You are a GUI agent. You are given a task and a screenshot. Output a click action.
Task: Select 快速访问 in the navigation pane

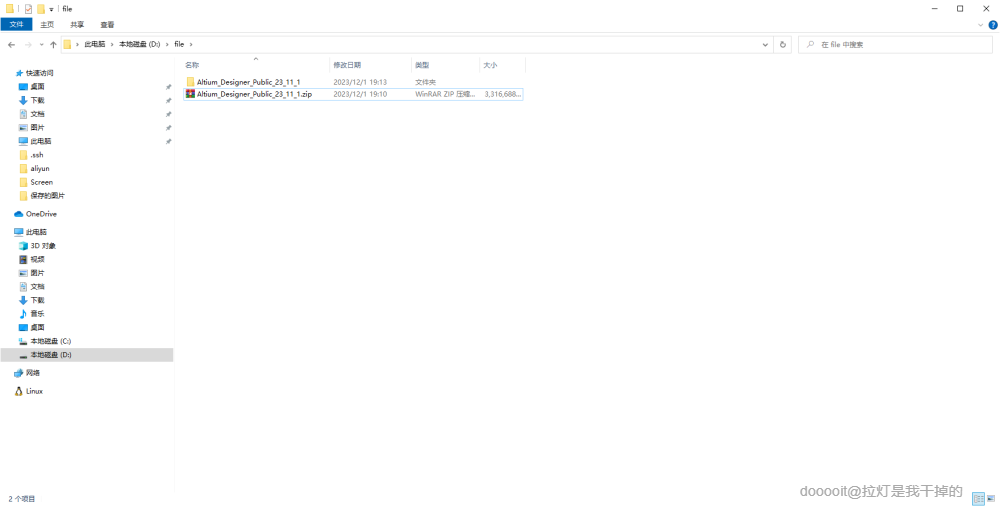coord(40,73)
